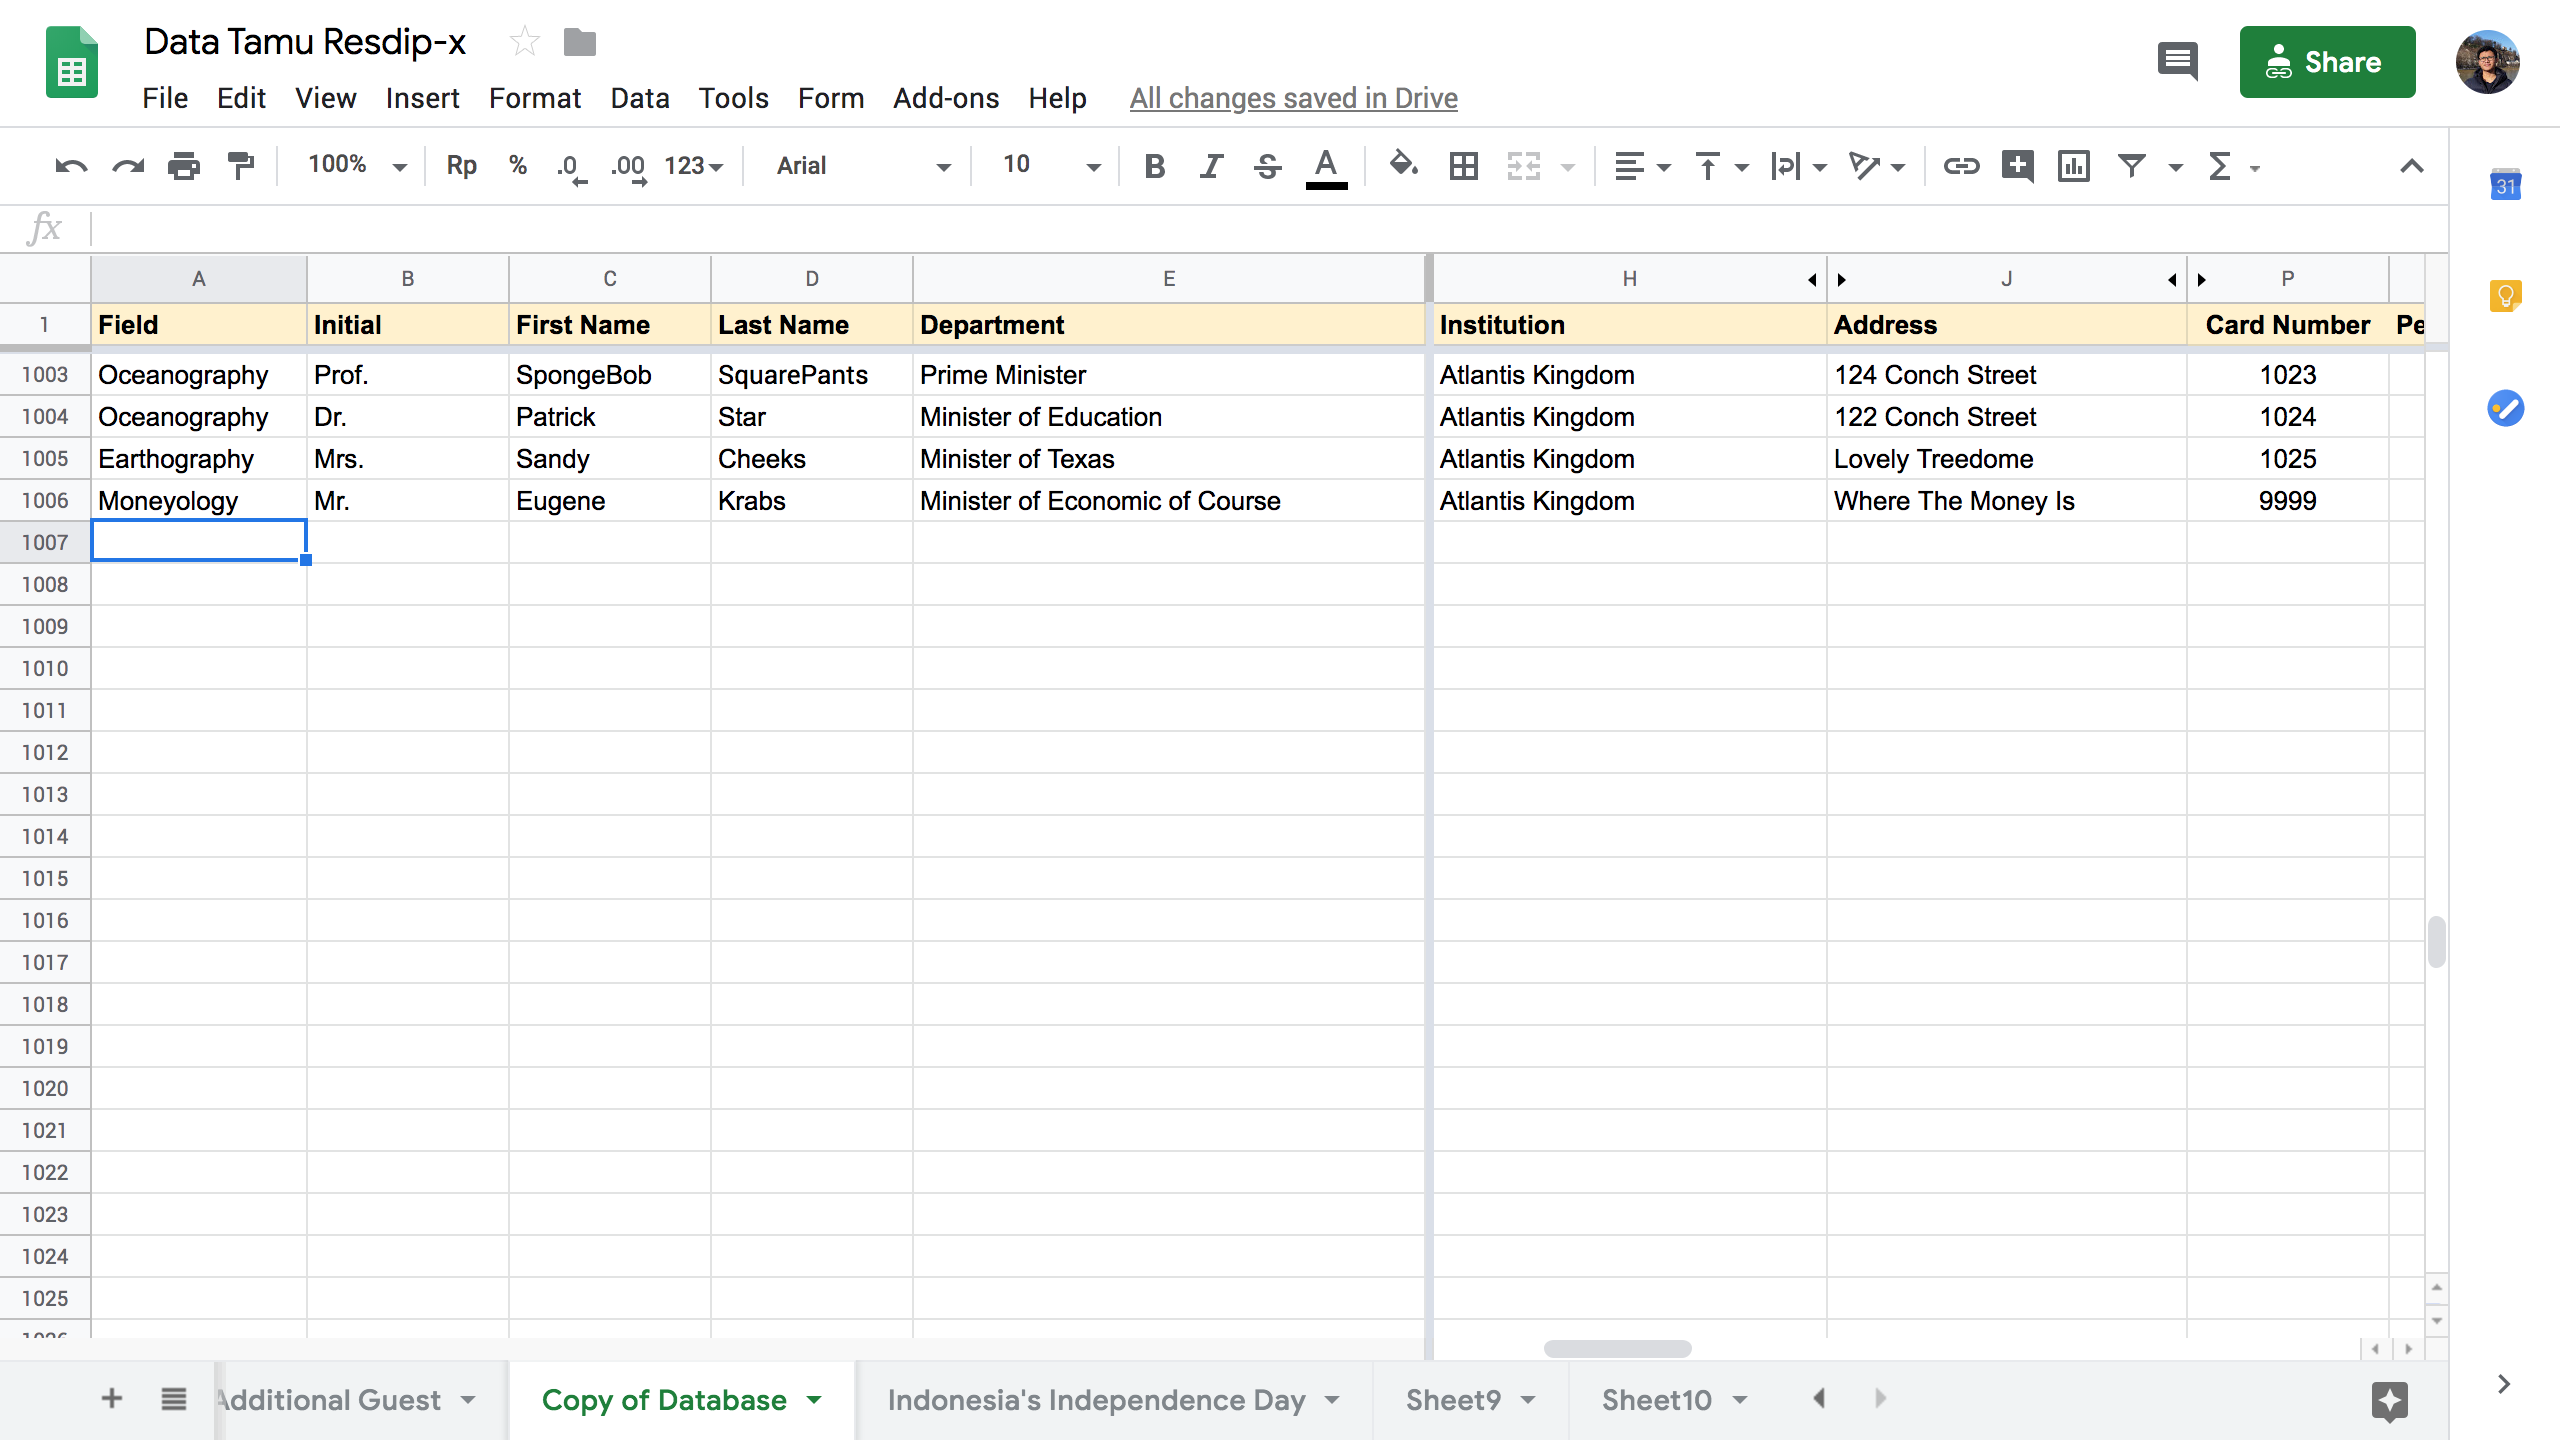
Task: Open the Add-ons menu
Action: (x=946, y=98)
